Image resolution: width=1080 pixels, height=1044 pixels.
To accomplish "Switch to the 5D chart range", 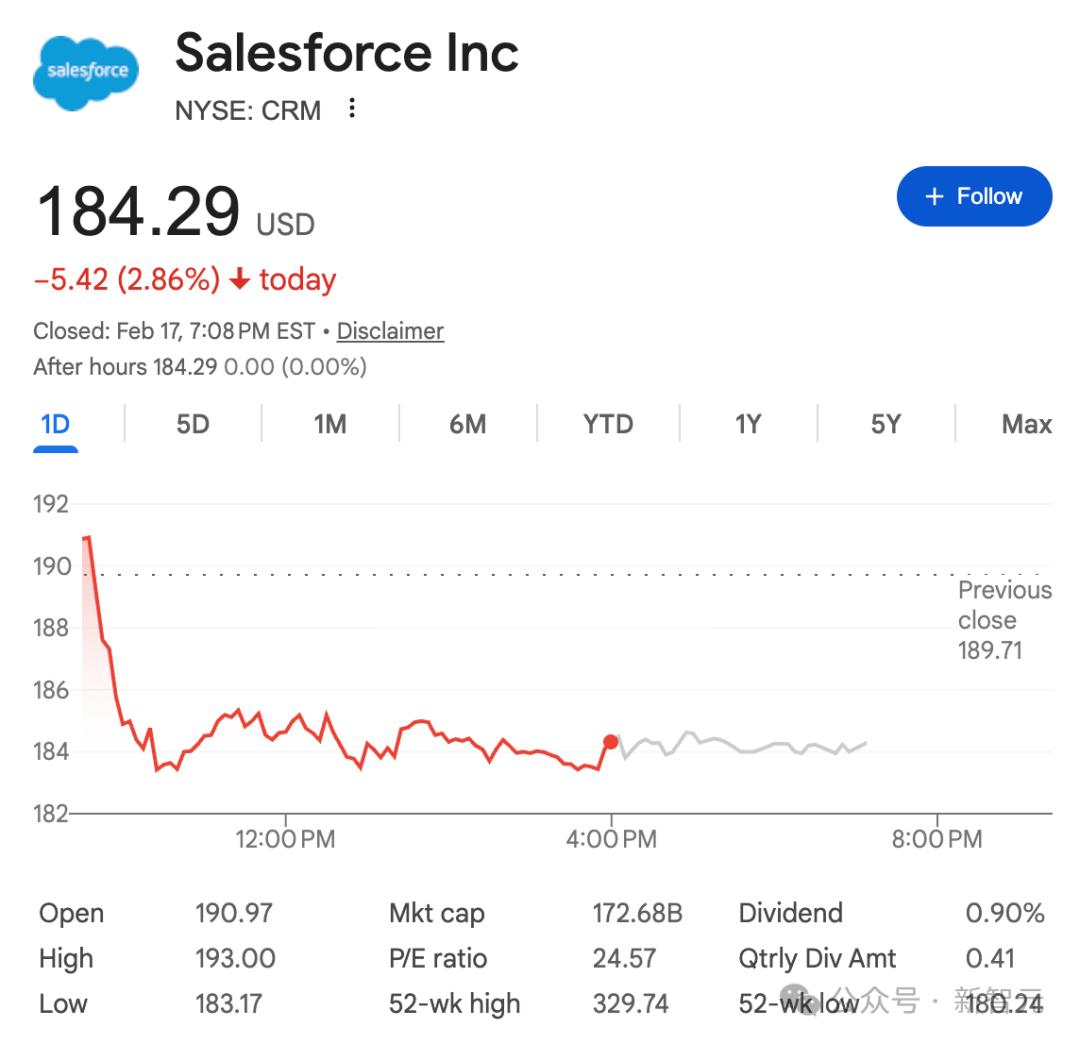I will tap(193, 424).
